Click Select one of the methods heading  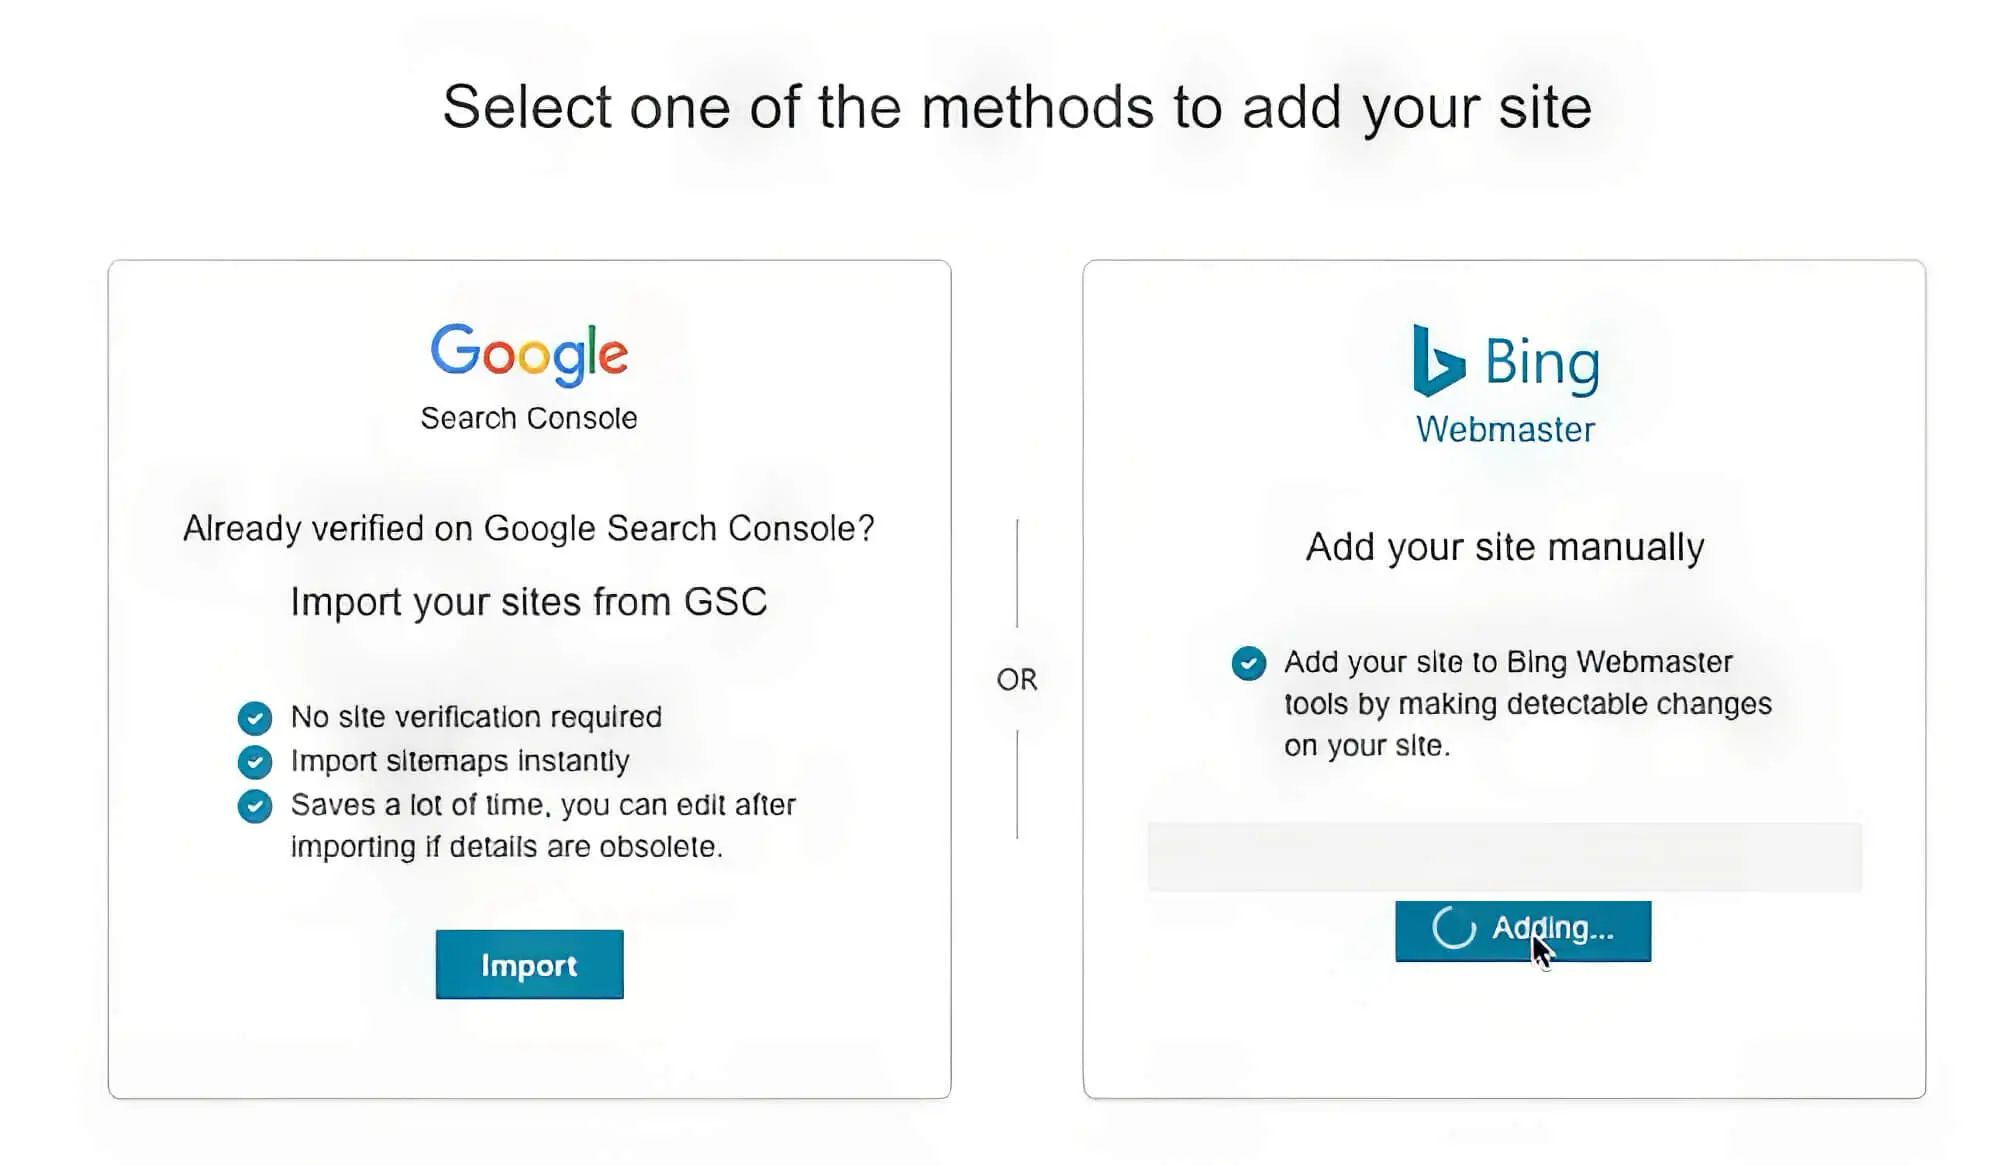click(1017, 107)
